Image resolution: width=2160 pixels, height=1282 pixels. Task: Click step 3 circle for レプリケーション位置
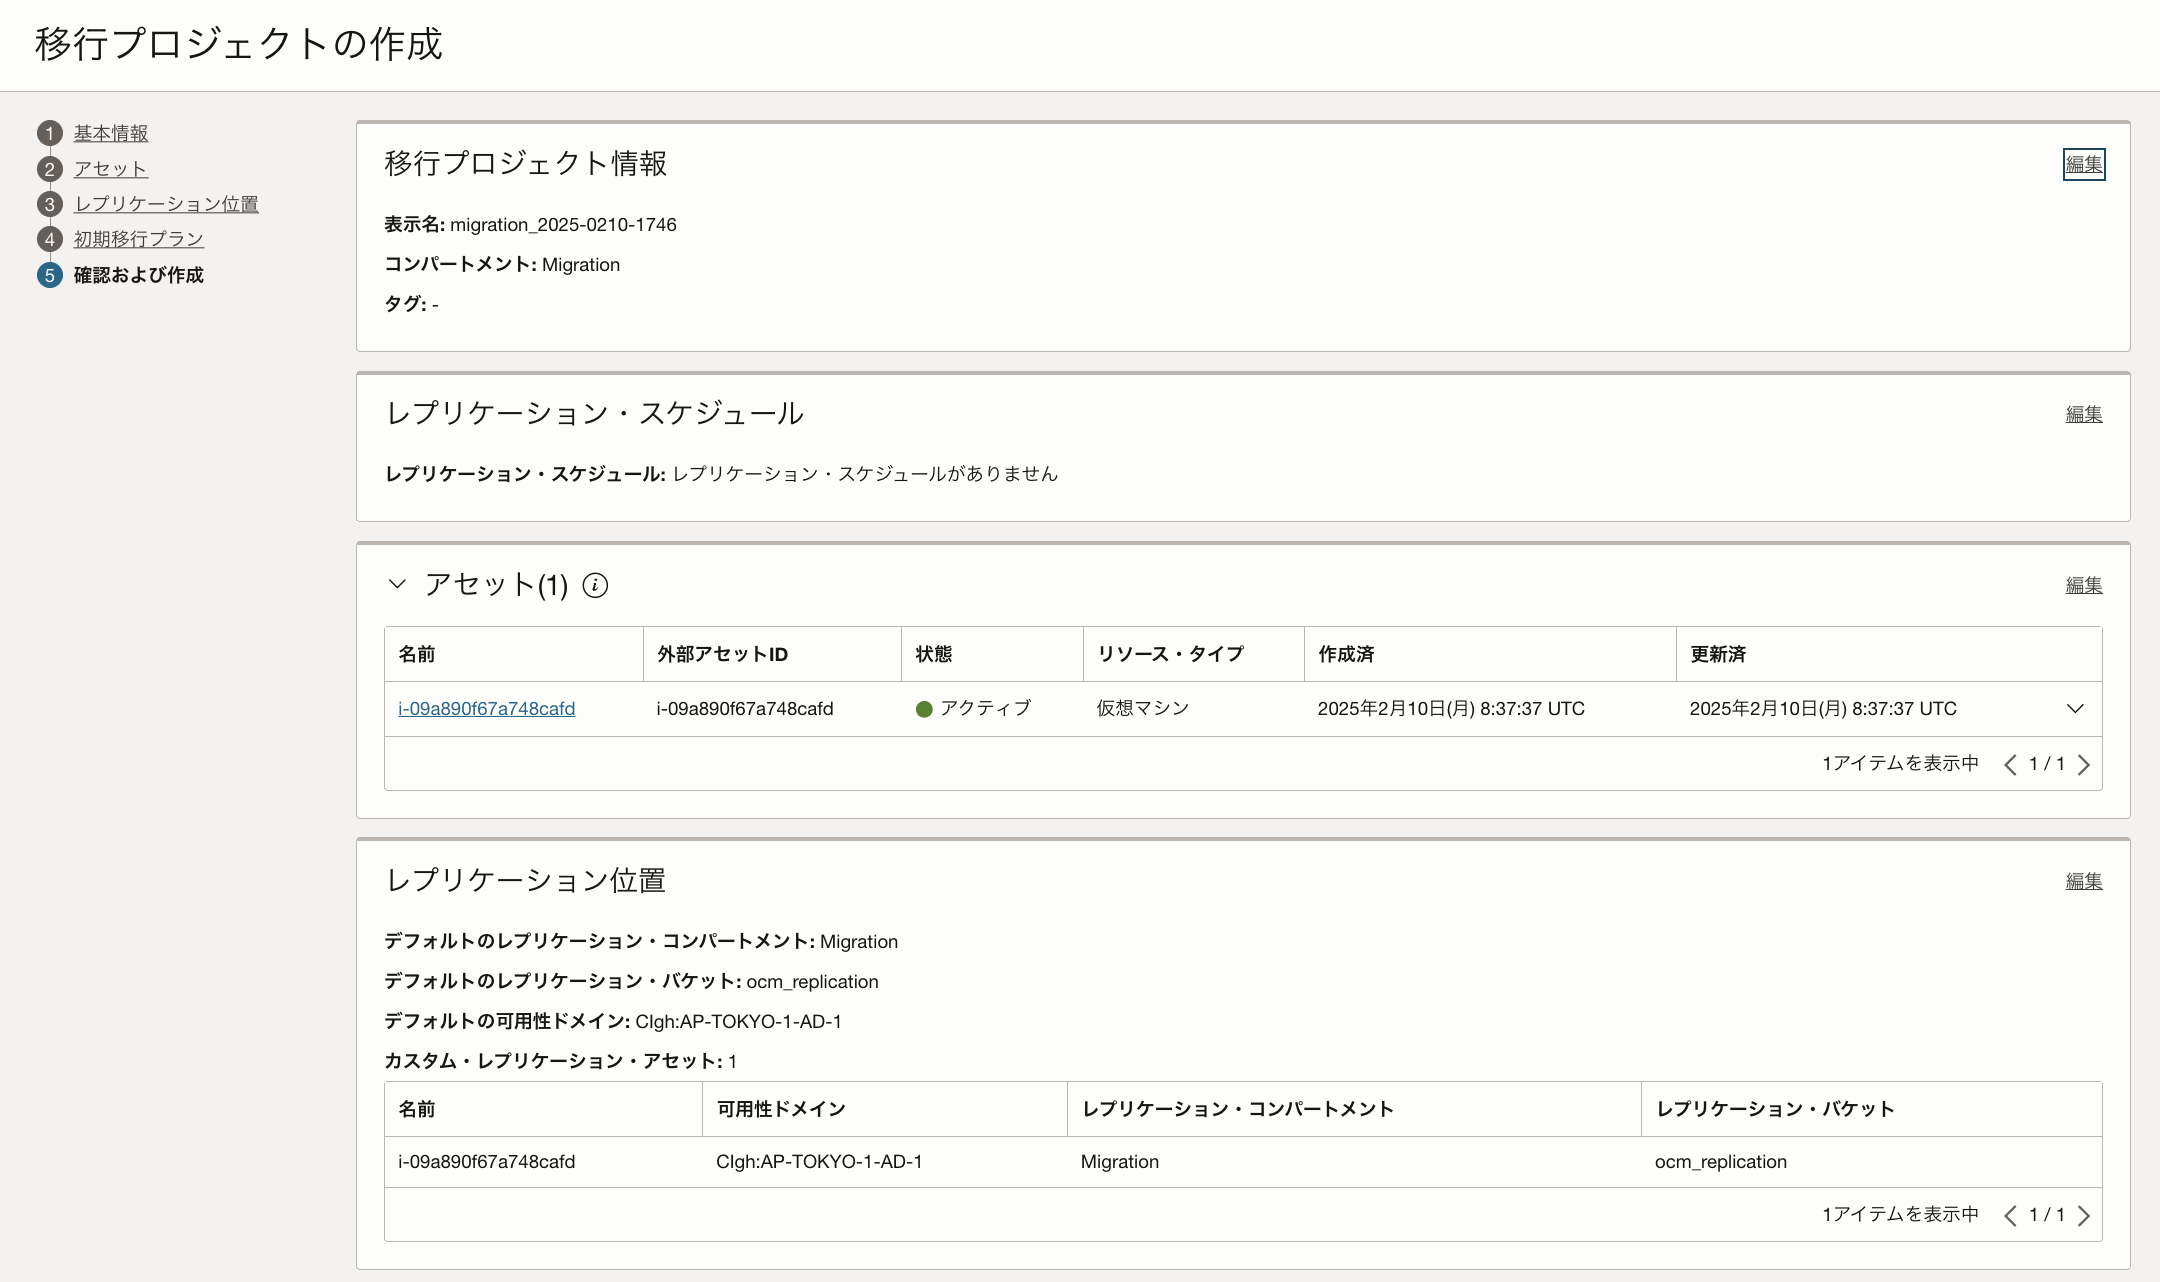[50, 204]
